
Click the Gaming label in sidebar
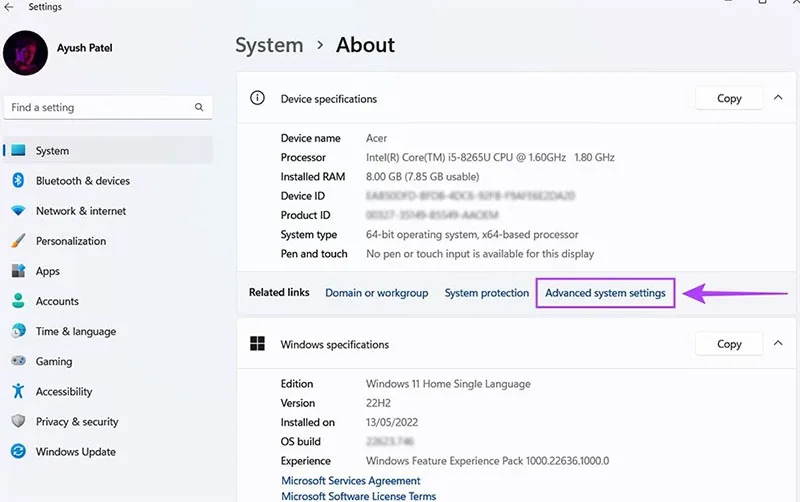point(54,362)
